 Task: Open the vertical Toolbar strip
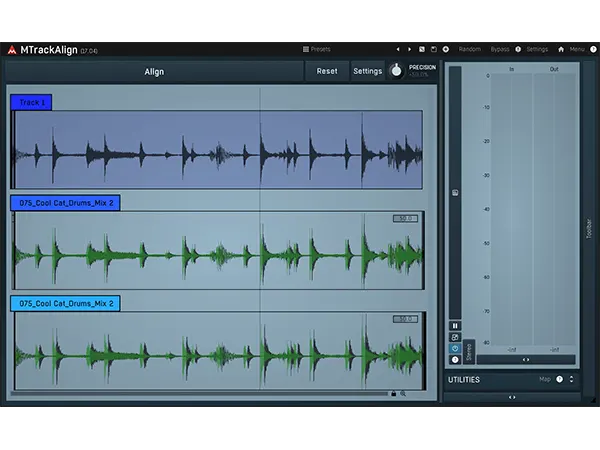tap(589, 229)
